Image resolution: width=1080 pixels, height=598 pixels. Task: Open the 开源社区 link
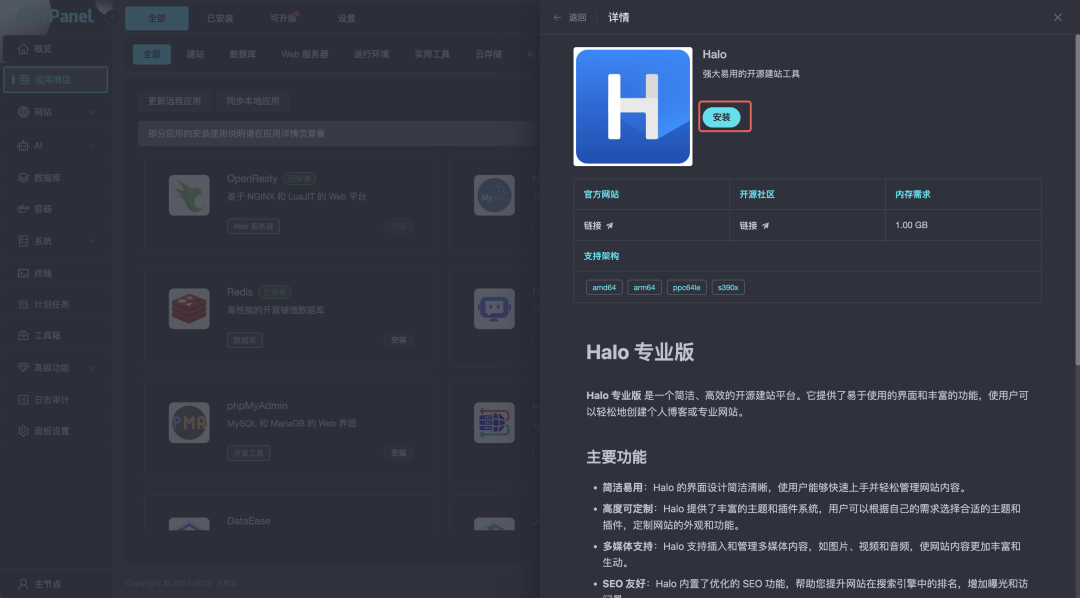click(x=754, y=225)
